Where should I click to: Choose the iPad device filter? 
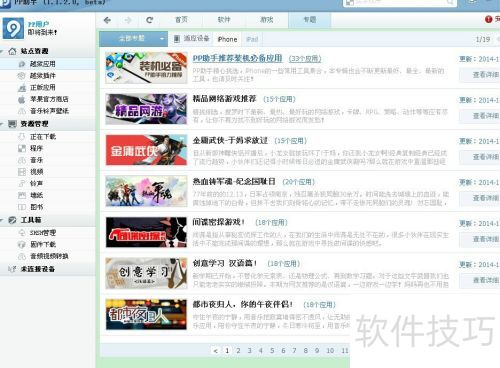point(252,39)
